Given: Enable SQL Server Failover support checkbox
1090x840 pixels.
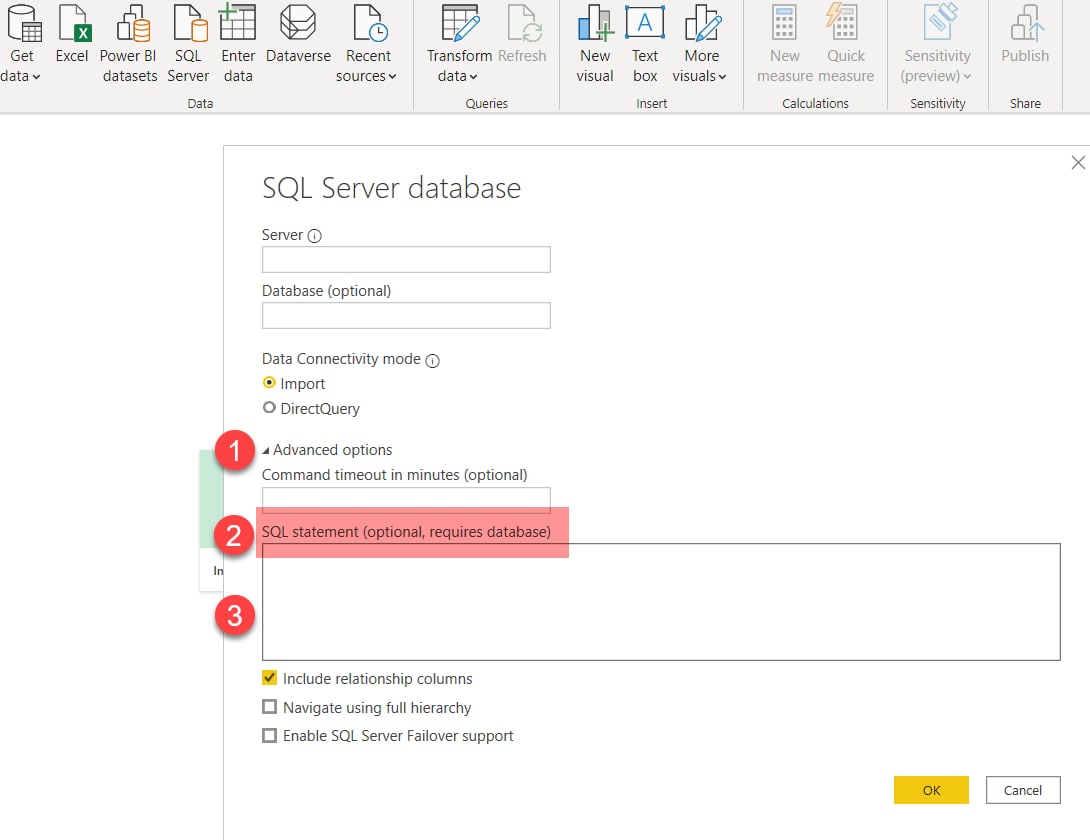Looking at the screenshot, I should pos(269,735).
